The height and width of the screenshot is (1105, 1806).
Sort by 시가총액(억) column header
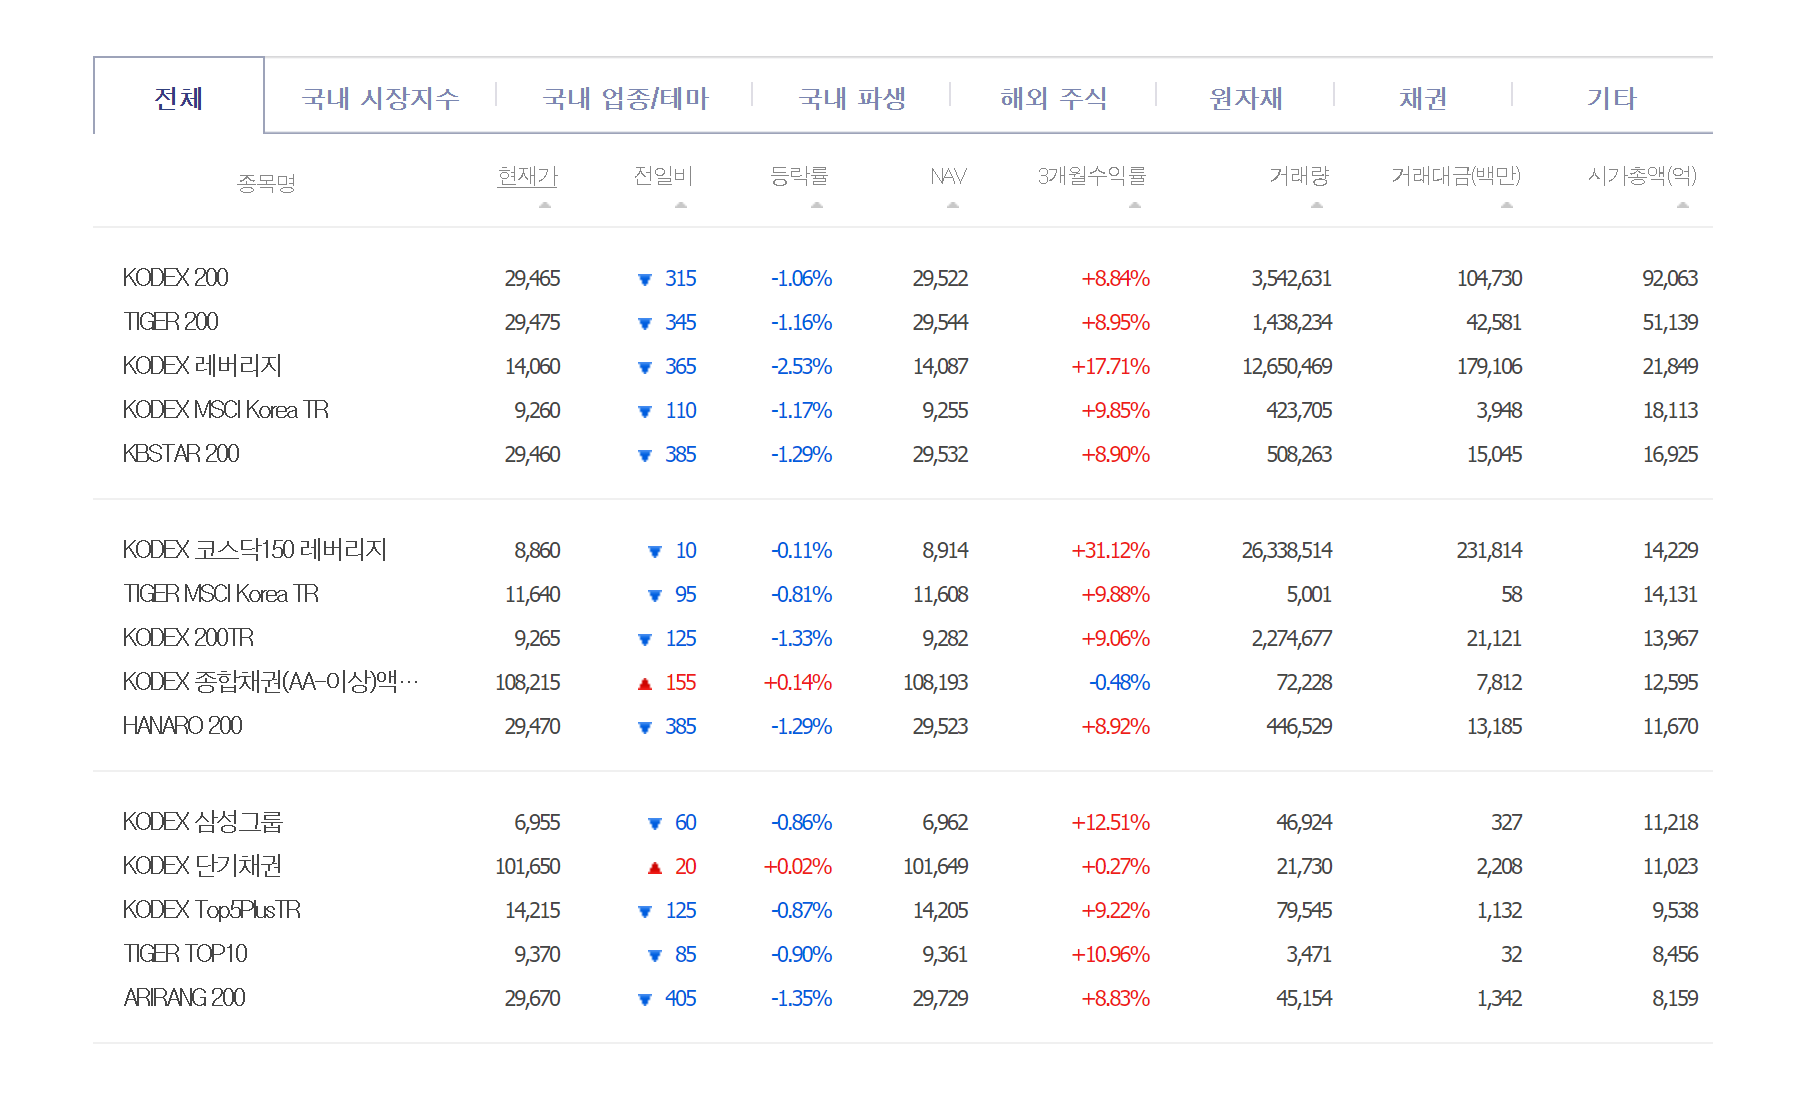[x=1642, y=176]
